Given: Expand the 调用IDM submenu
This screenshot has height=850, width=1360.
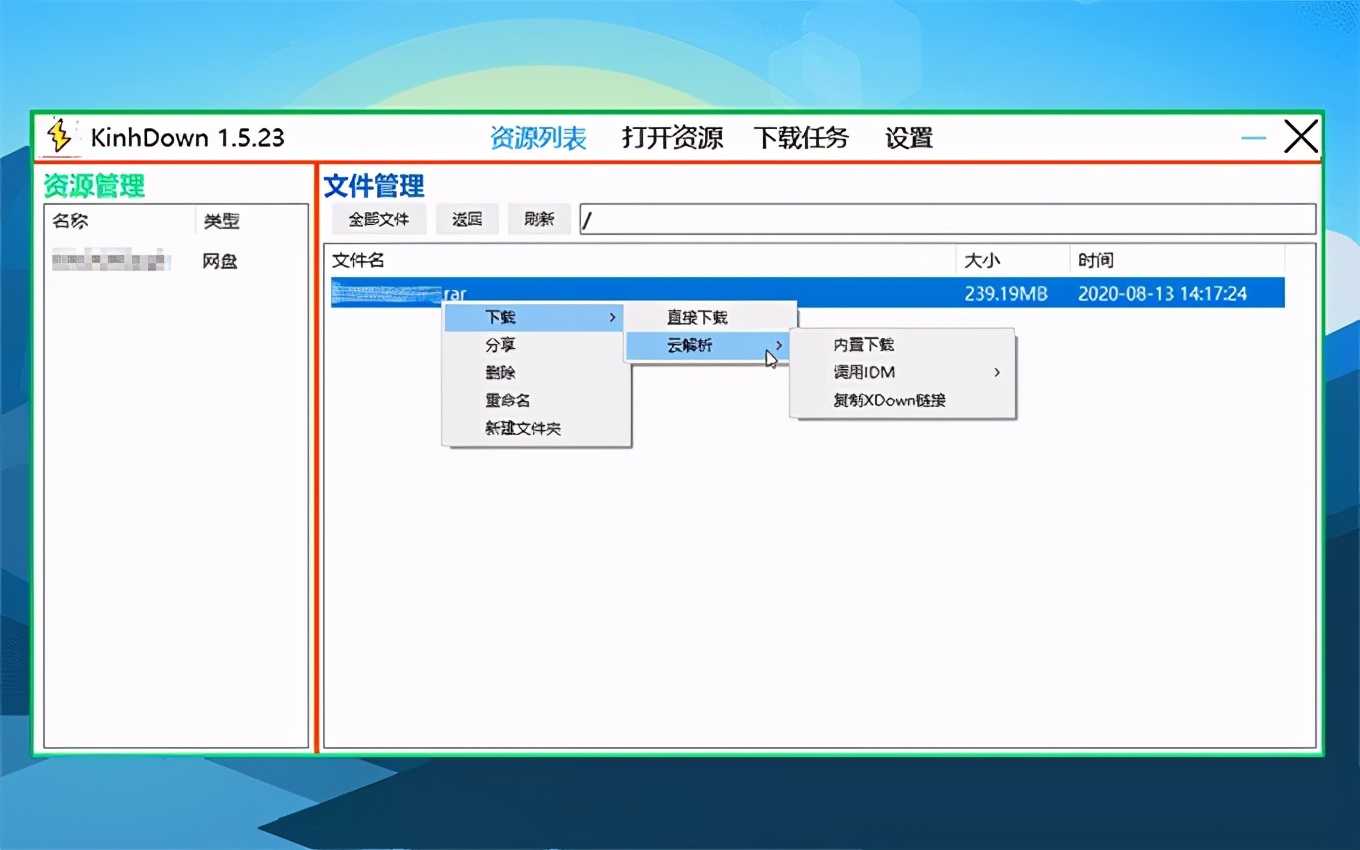Looking at the screenshot, I should pos(902,373).
